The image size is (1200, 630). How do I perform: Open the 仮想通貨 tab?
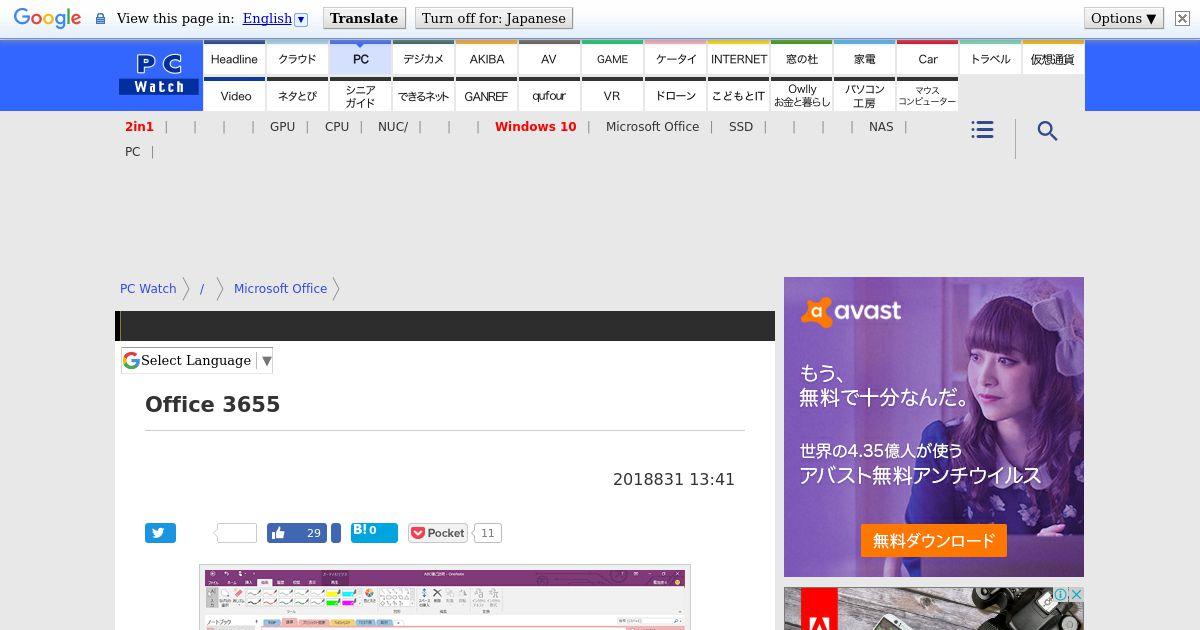pyautogui.click(x=1053, y=58)
